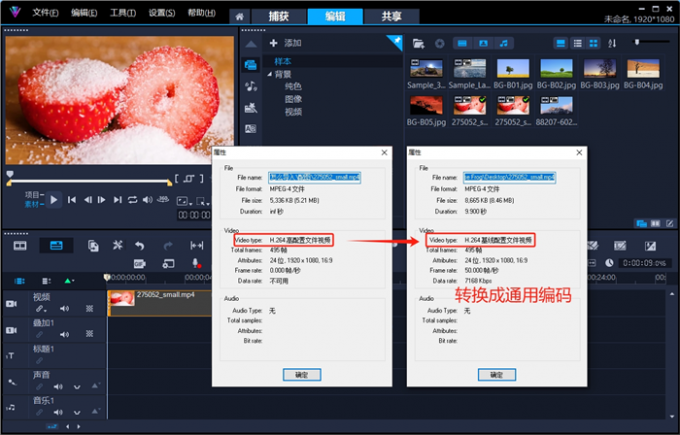Open the sort clips in library menu
Image resolution: width=680 pixels, height=435 pixels.
coord(612,43)
